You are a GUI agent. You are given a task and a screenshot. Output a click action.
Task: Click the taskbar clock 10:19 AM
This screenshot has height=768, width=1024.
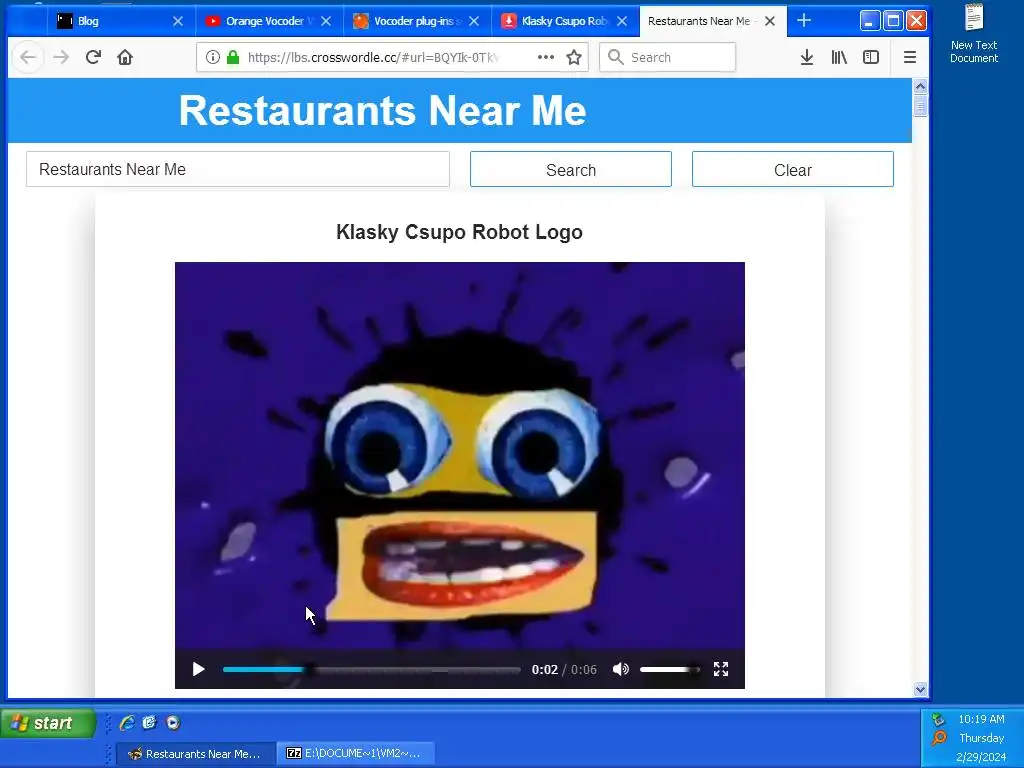tap(981, 719)
